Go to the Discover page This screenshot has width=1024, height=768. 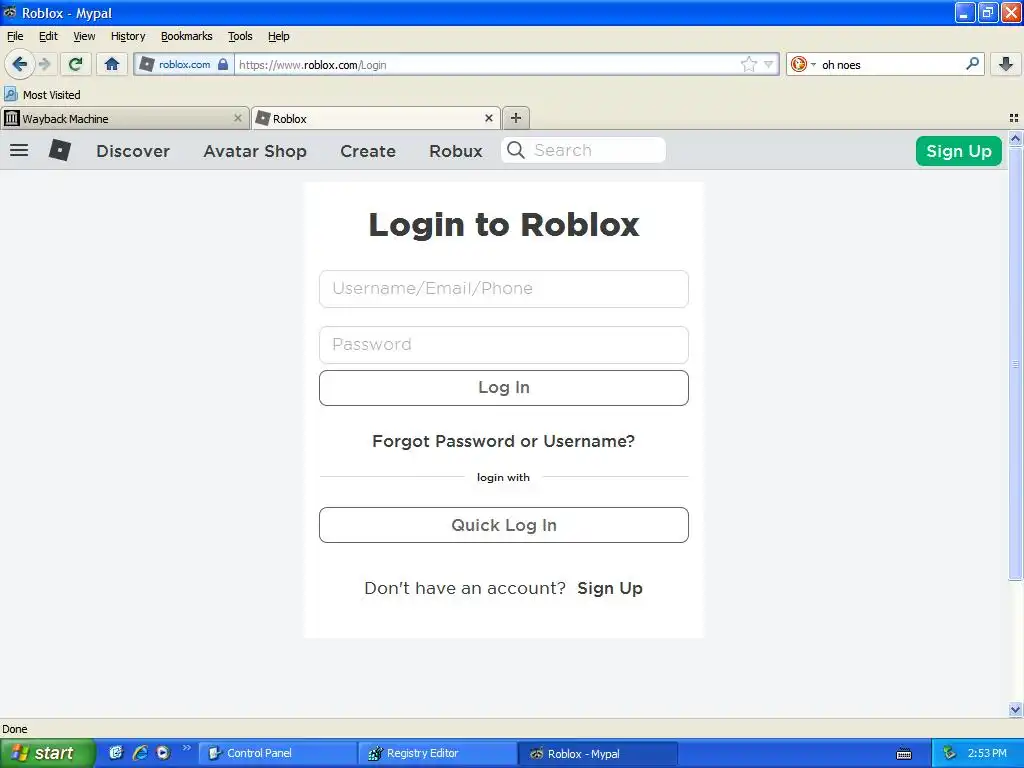pyautogui.click(x=133, y=151)
